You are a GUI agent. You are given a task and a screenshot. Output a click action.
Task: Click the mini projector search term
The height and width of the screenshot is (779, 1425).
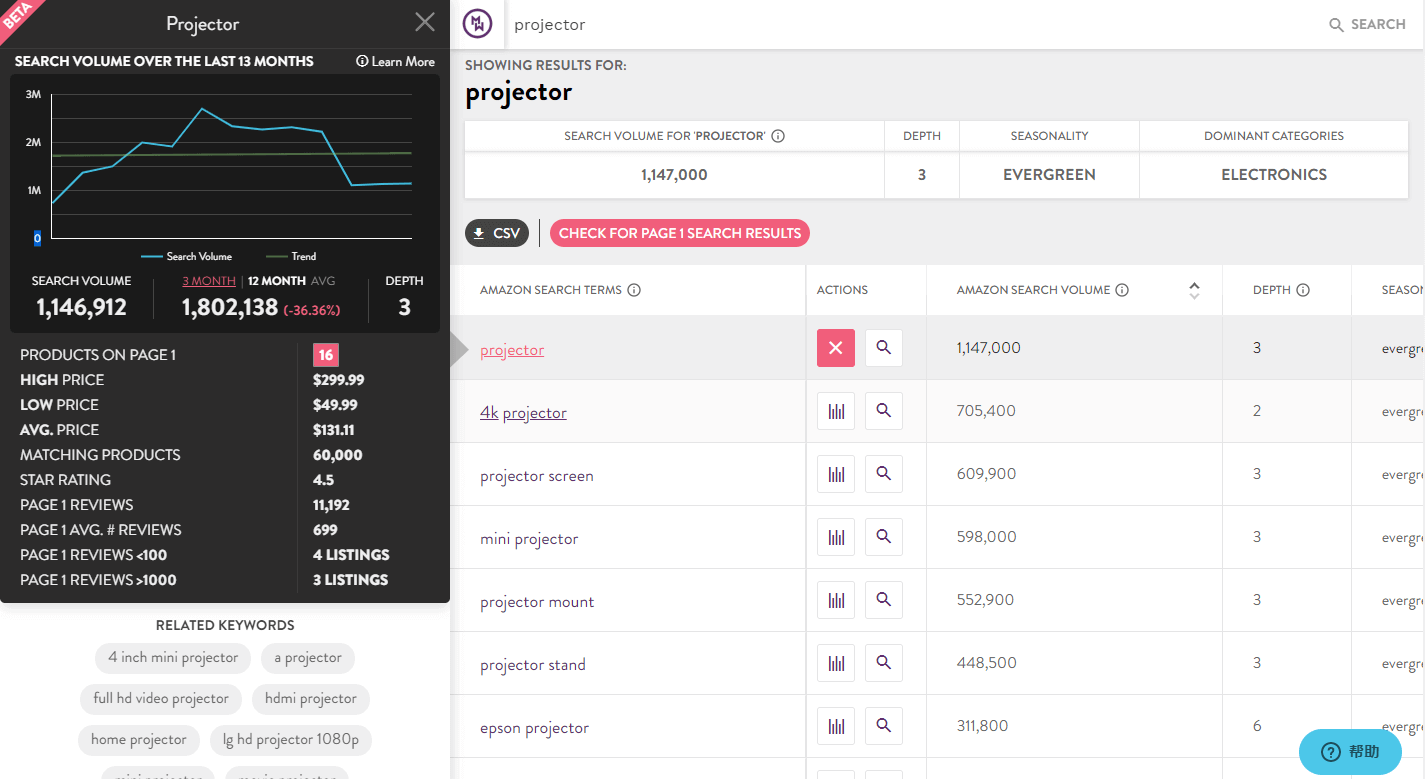[x=529, y=539]
